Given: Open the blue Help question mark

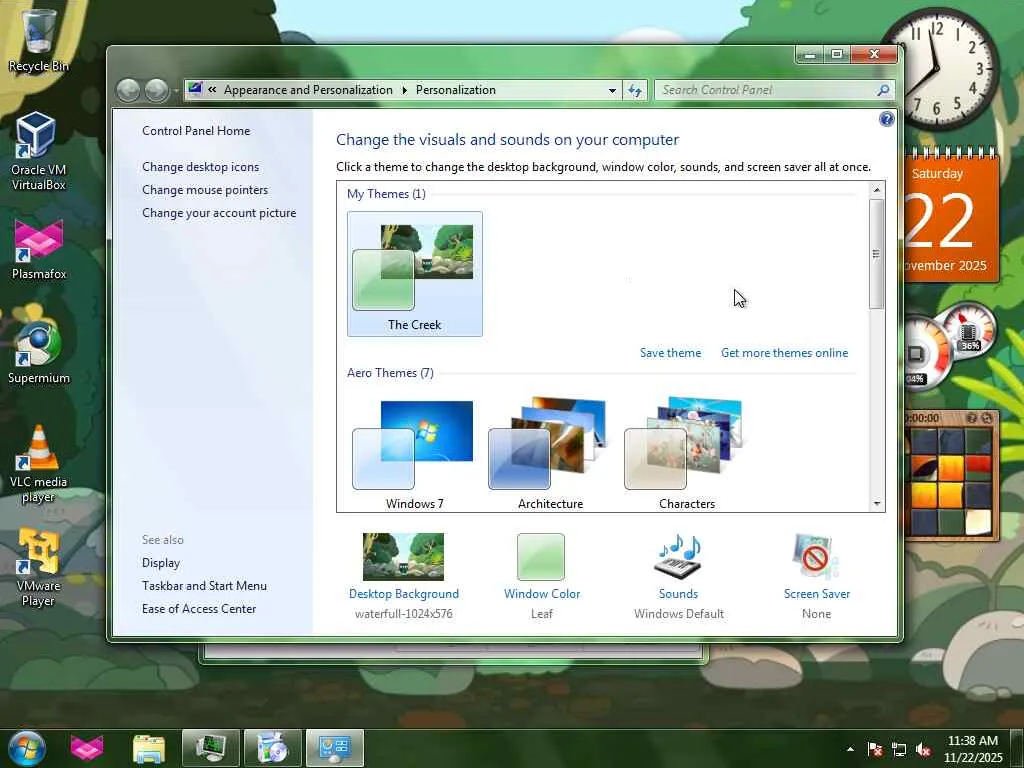Looking at the screenshot, I should tap(886, 119).
